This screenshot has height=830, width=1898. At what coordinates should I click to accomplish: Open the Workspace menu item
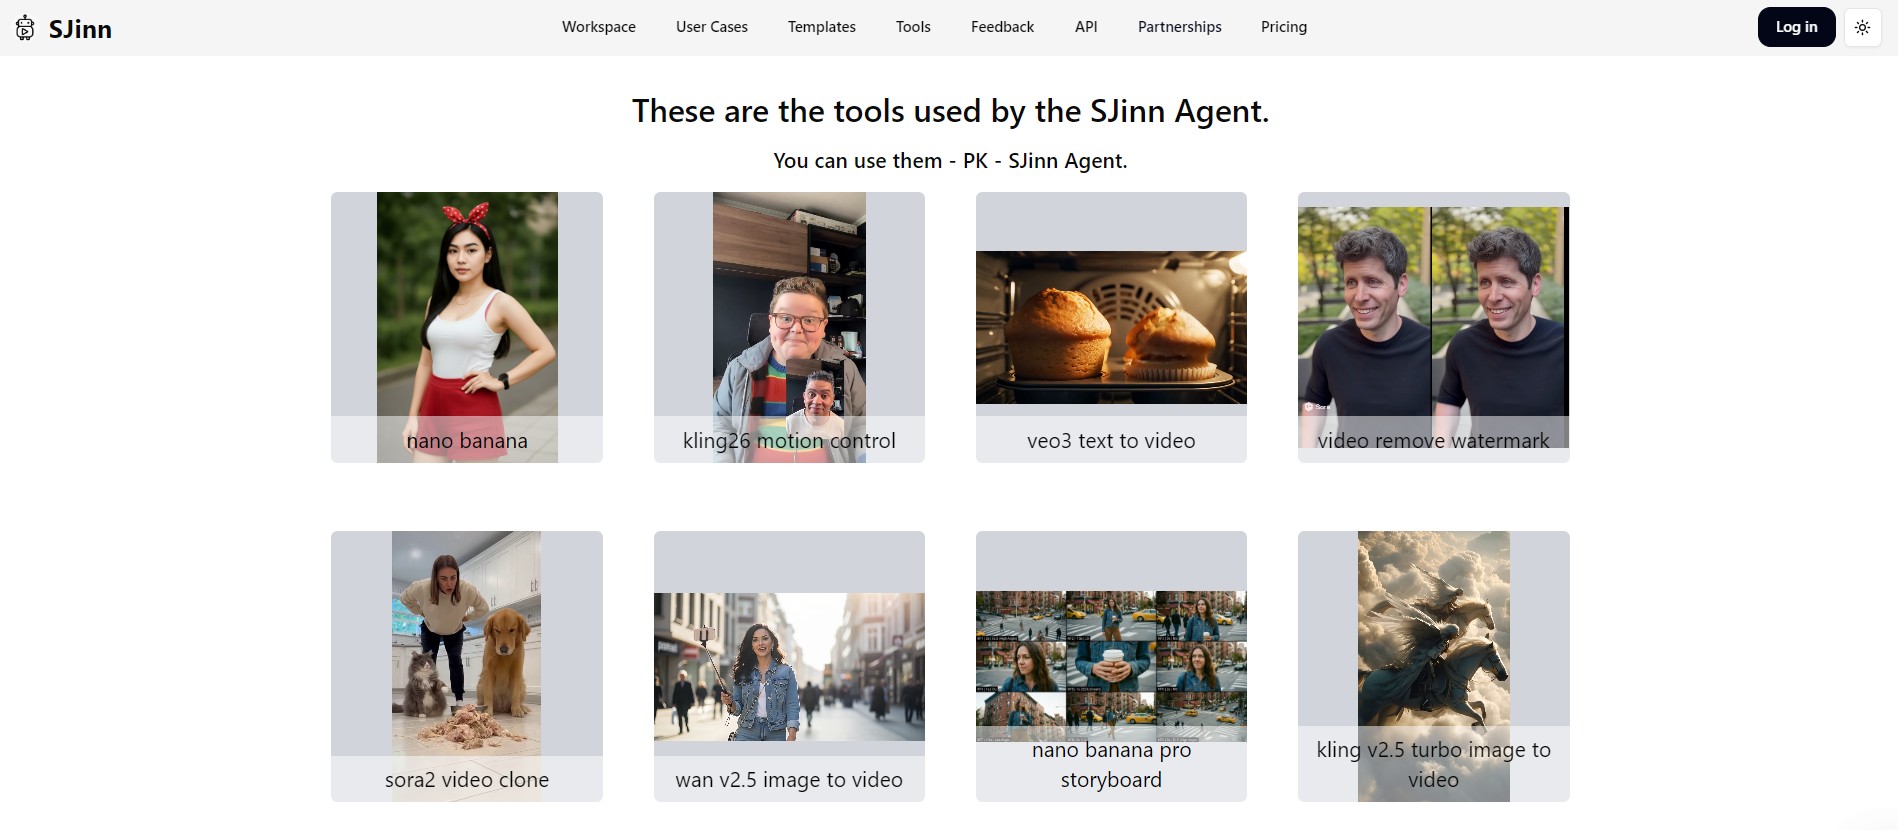[x=599, y=27]
